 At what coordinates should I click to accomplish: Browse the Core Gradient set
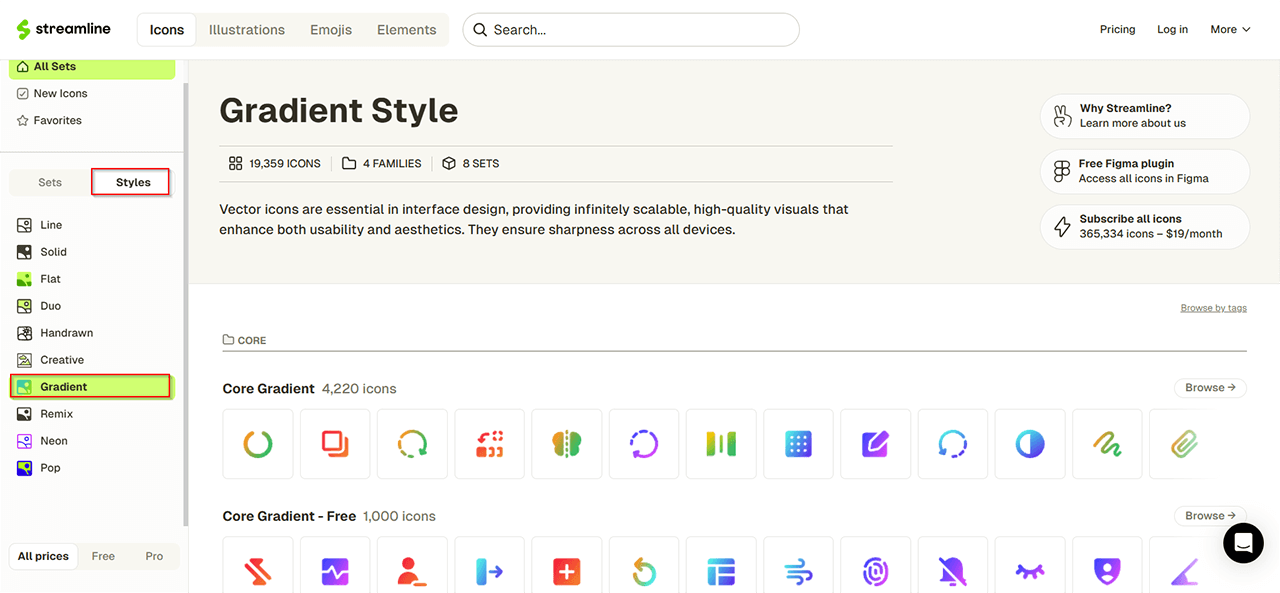1209,388
